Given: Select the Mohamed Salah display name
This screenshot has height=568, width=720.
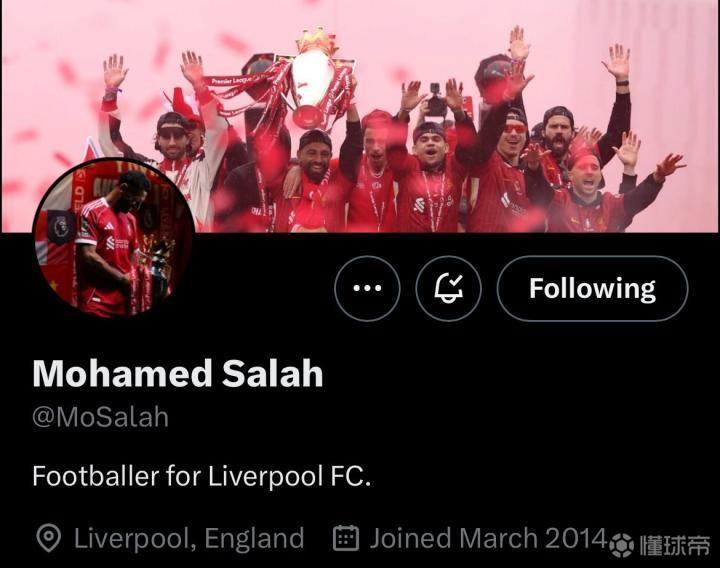Looking at the screenshot, I should point(178,374).
